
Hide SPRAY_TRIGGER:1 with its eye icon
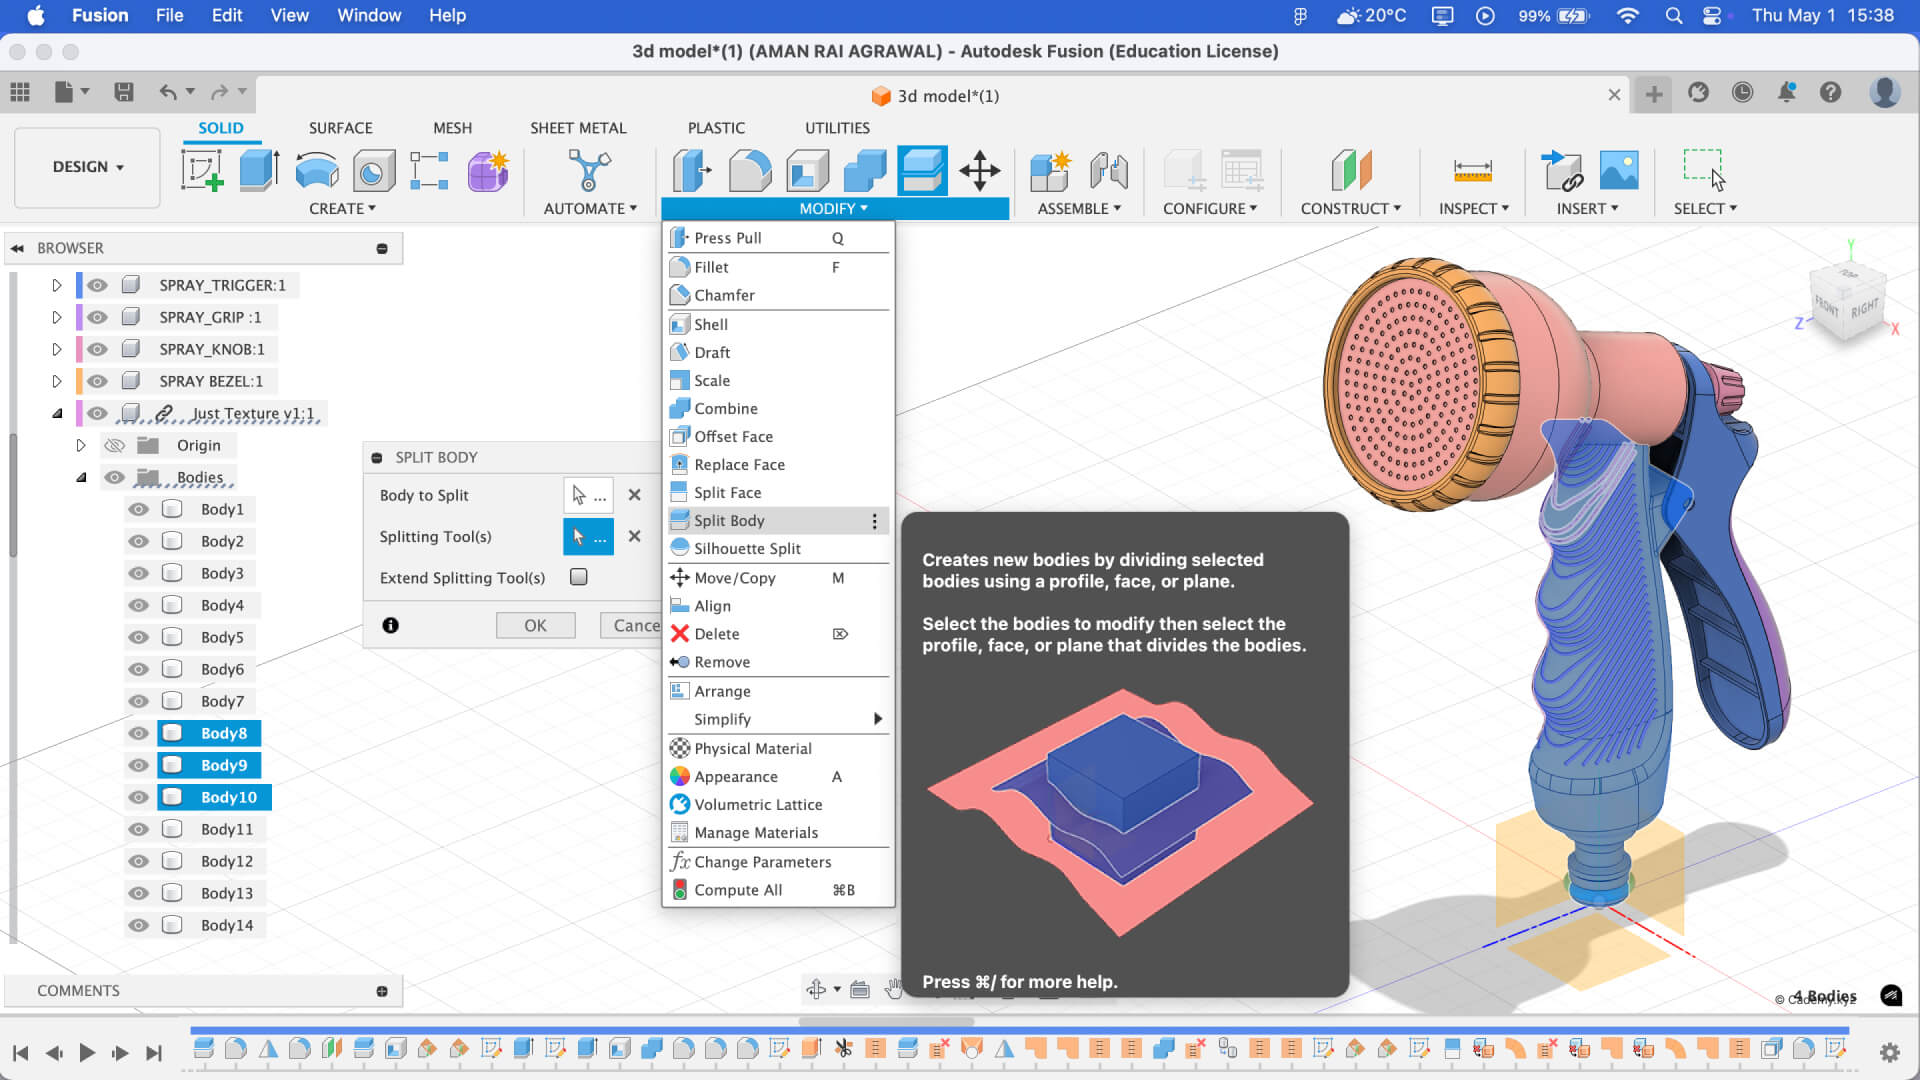pyautogui.click(x=97, y=285)
